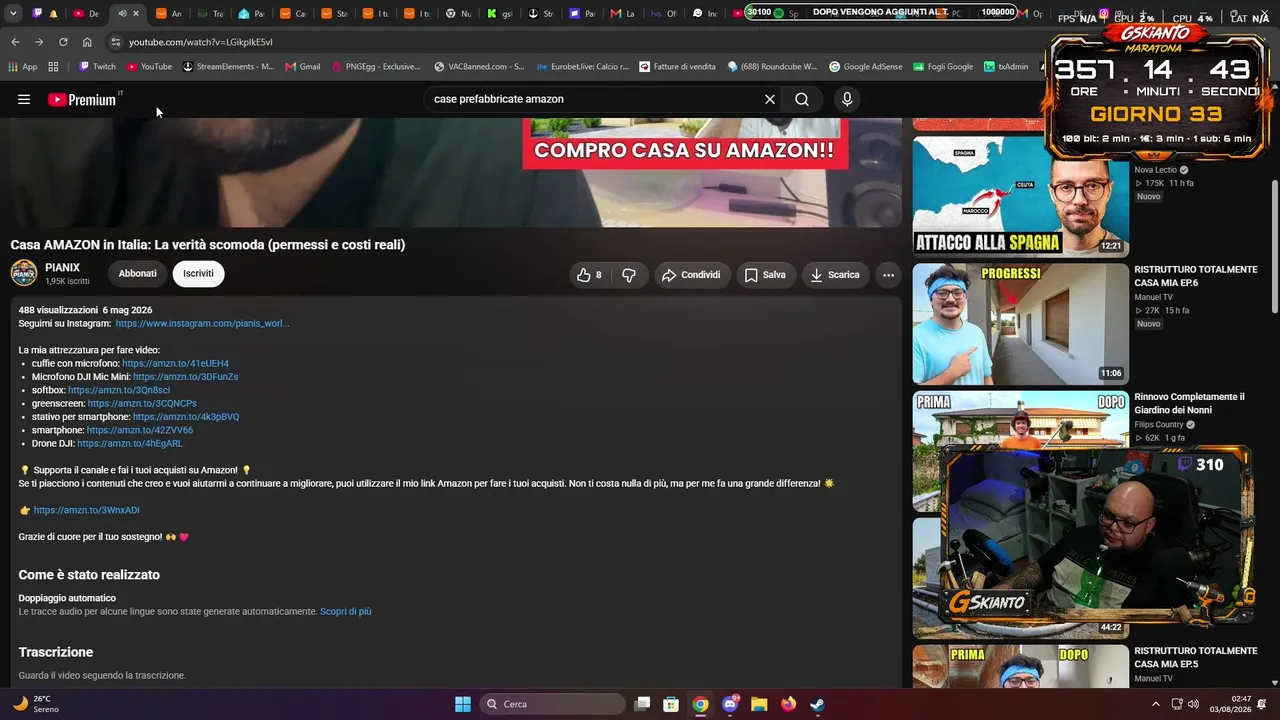Open the greenscreen Amazon link
The height and width of the screenshot is (720, 1280).
point(142,404)
